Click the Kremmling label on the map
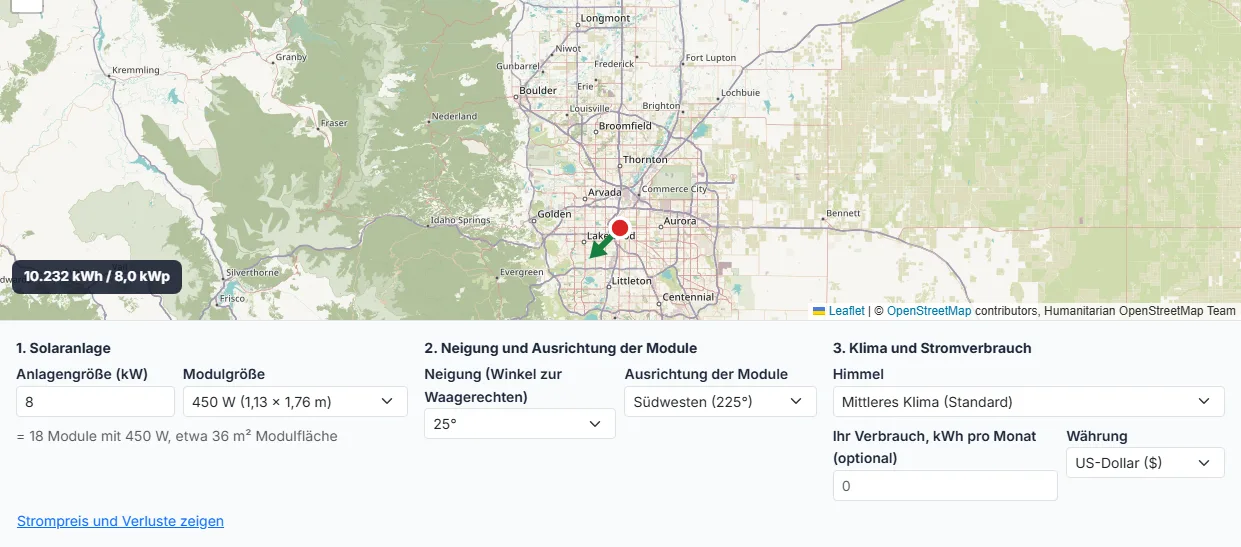Image resolution: width=1241 pixels, height=547 pixels. [x=137, y=70]
